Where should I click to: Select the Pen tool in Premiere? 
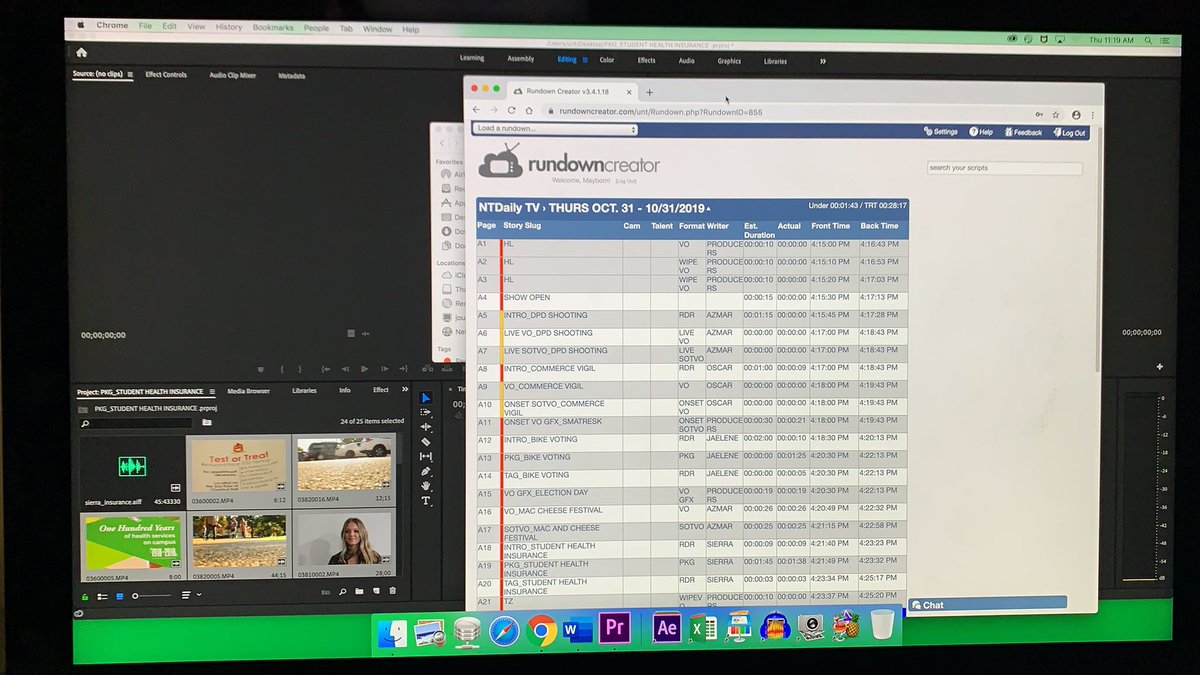tap(426, 471)
